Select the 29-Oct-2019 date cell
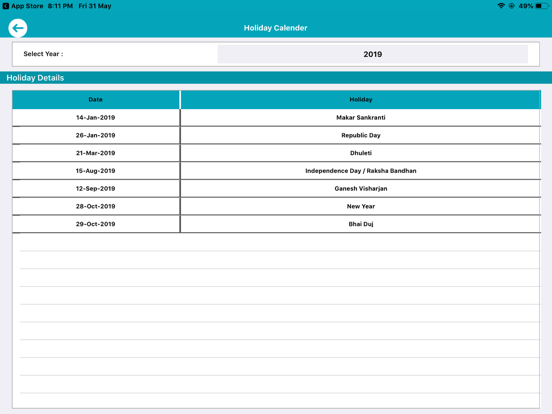The image size is (552, 414). 96,224
